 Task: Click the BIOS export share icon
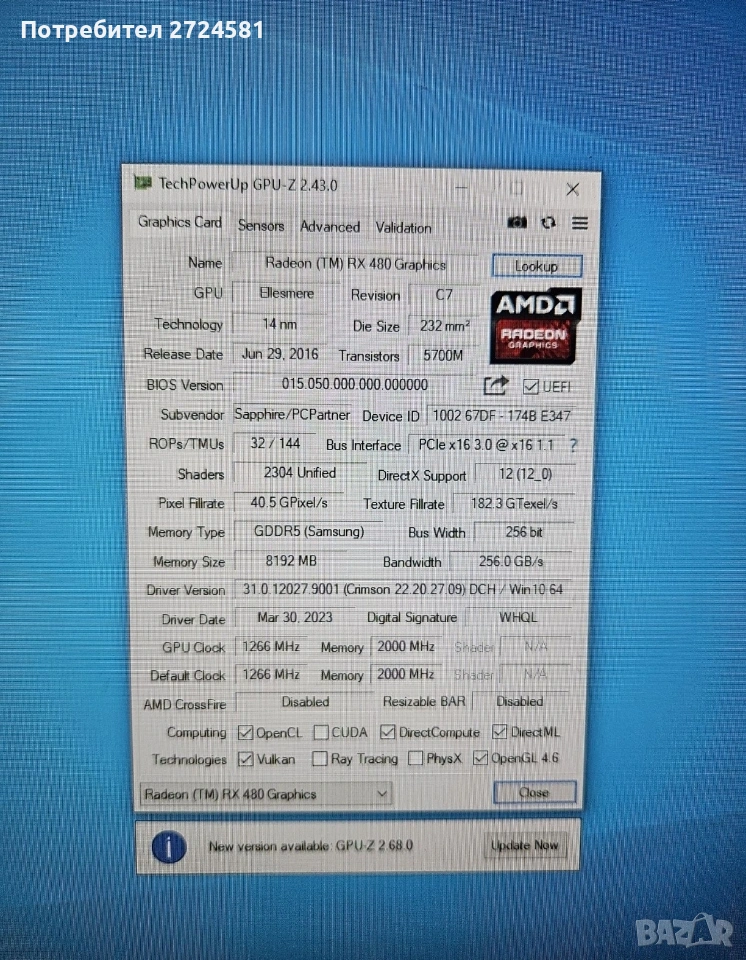[x=496, y=385]
